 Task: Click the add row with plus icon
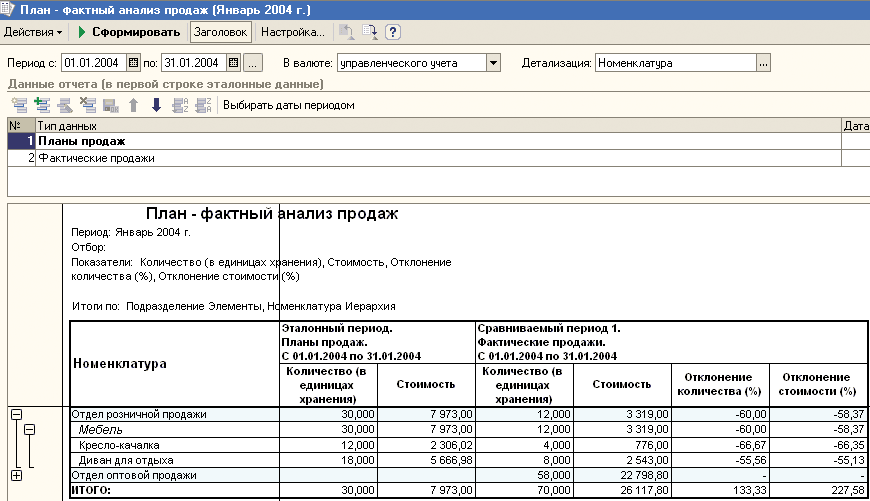pos(41,105)
